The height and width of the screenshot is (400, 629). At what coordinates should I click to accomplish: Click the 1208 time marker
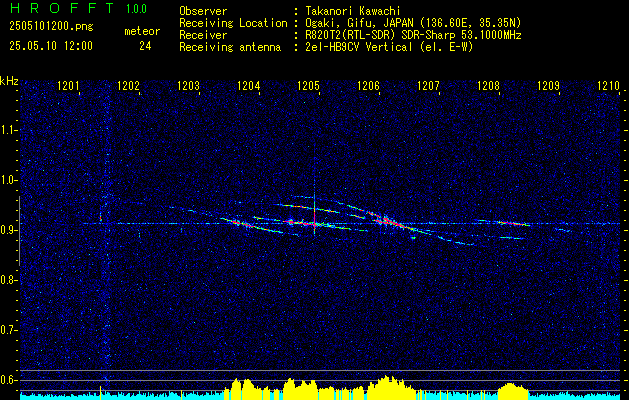(x=488, y=86)
